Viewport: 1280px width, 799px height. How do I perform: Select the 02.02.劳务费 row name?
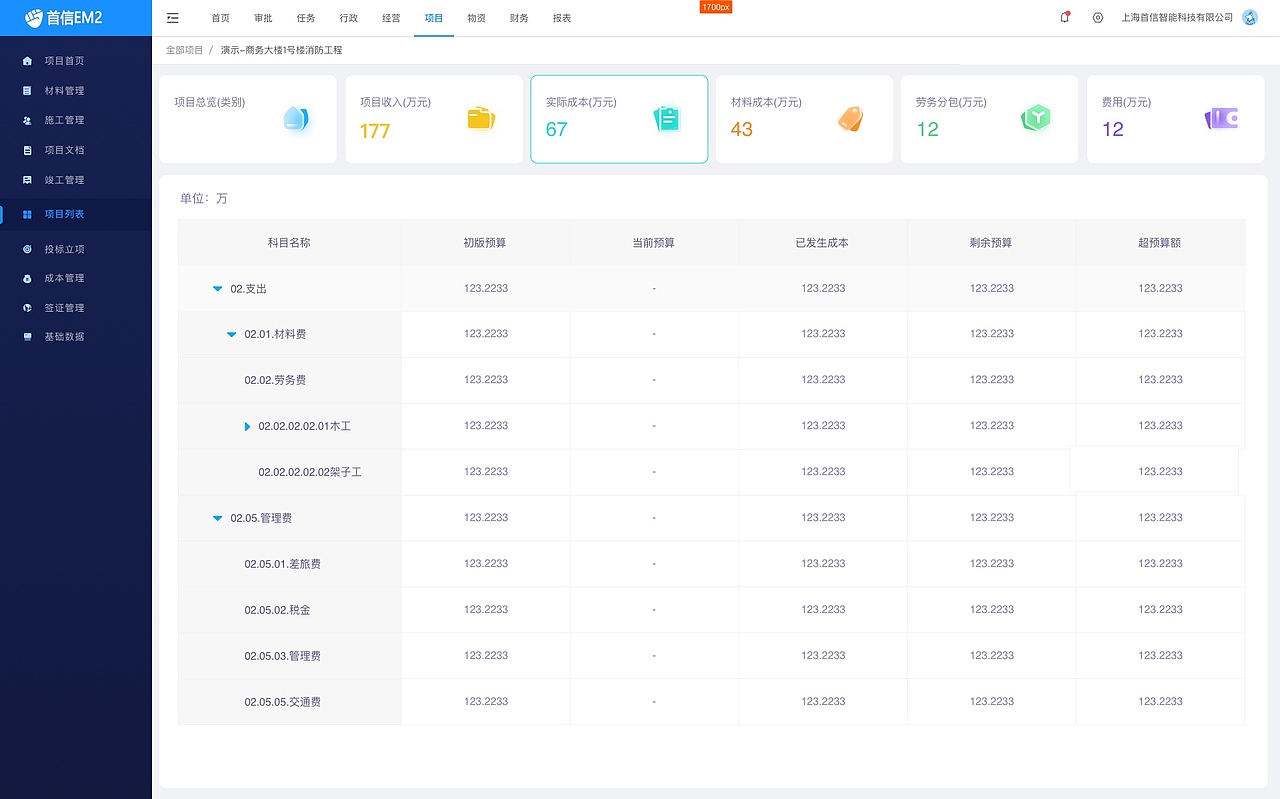tap(275, 381)
